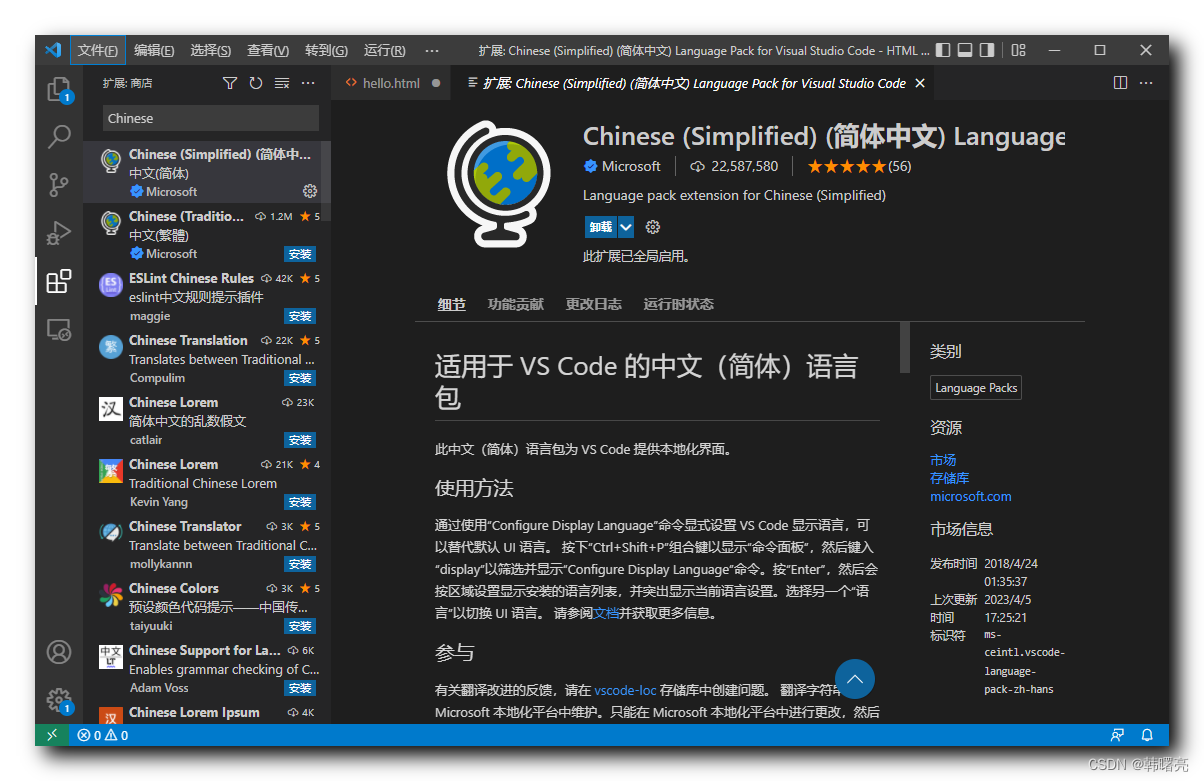Open feedback icon in status bar
The height and width of the screenshot is (781, 1204).
click(x=1117, y=735)
